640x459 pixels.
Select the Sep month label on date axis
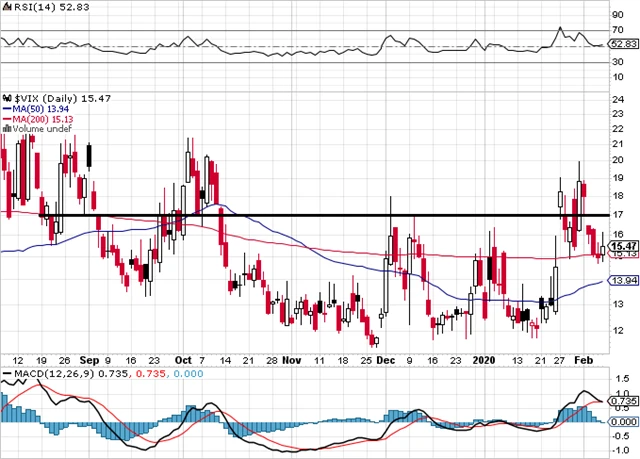coord(90,358)
